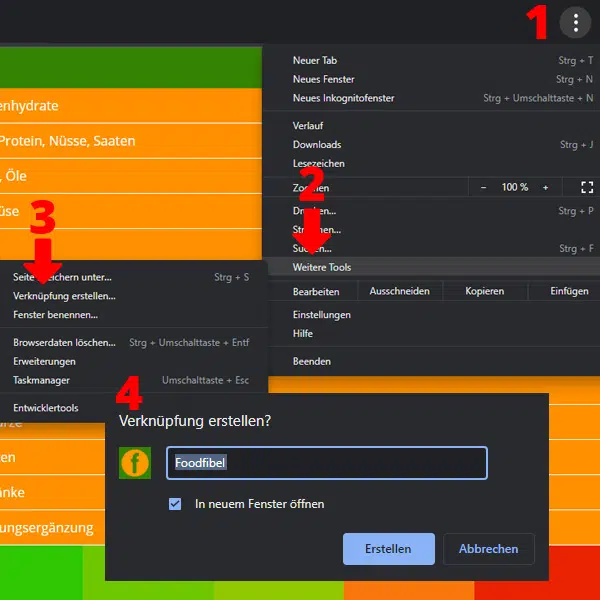Click the Kopieren edit button

484,291
